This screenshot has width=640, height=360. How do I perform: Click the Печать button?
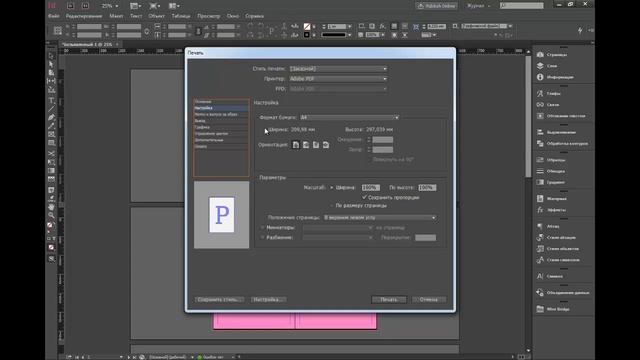click(x=389, y=300)
